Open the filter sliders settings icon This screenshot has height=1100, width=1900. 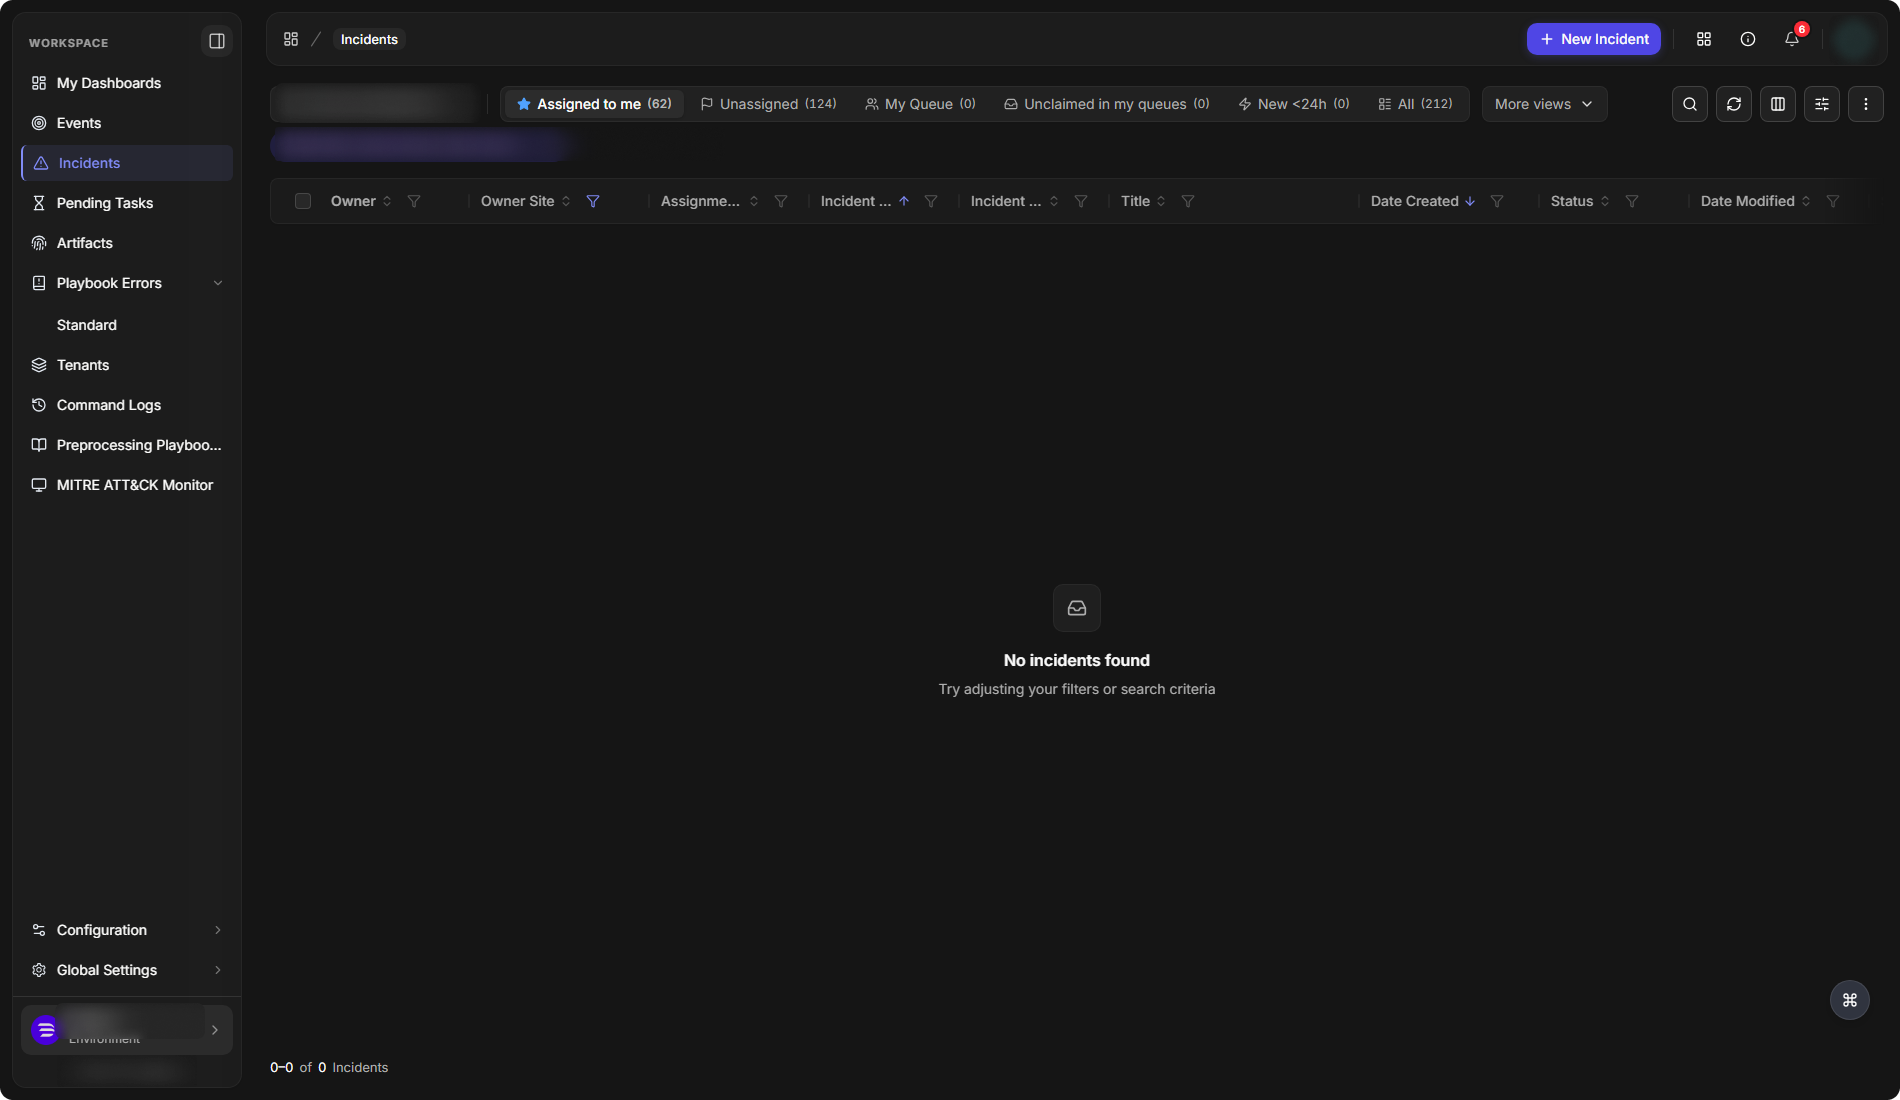[x=1821, y=104]
